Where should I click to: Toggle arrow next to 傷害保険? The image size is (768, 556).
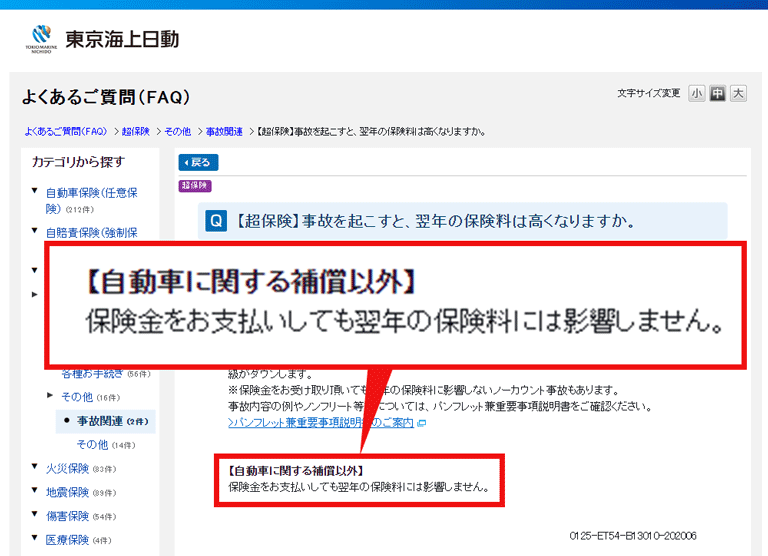pyautogui.click(x=34, y=513)
